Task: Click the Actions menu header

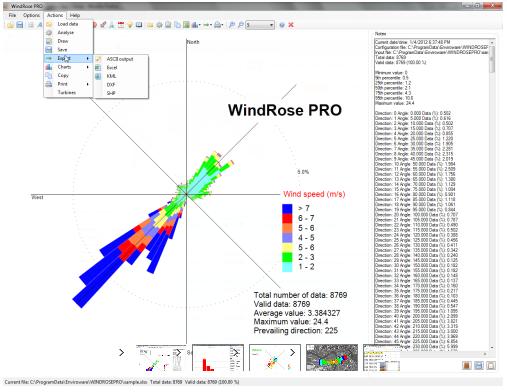Action: click(x=55, y=15)
